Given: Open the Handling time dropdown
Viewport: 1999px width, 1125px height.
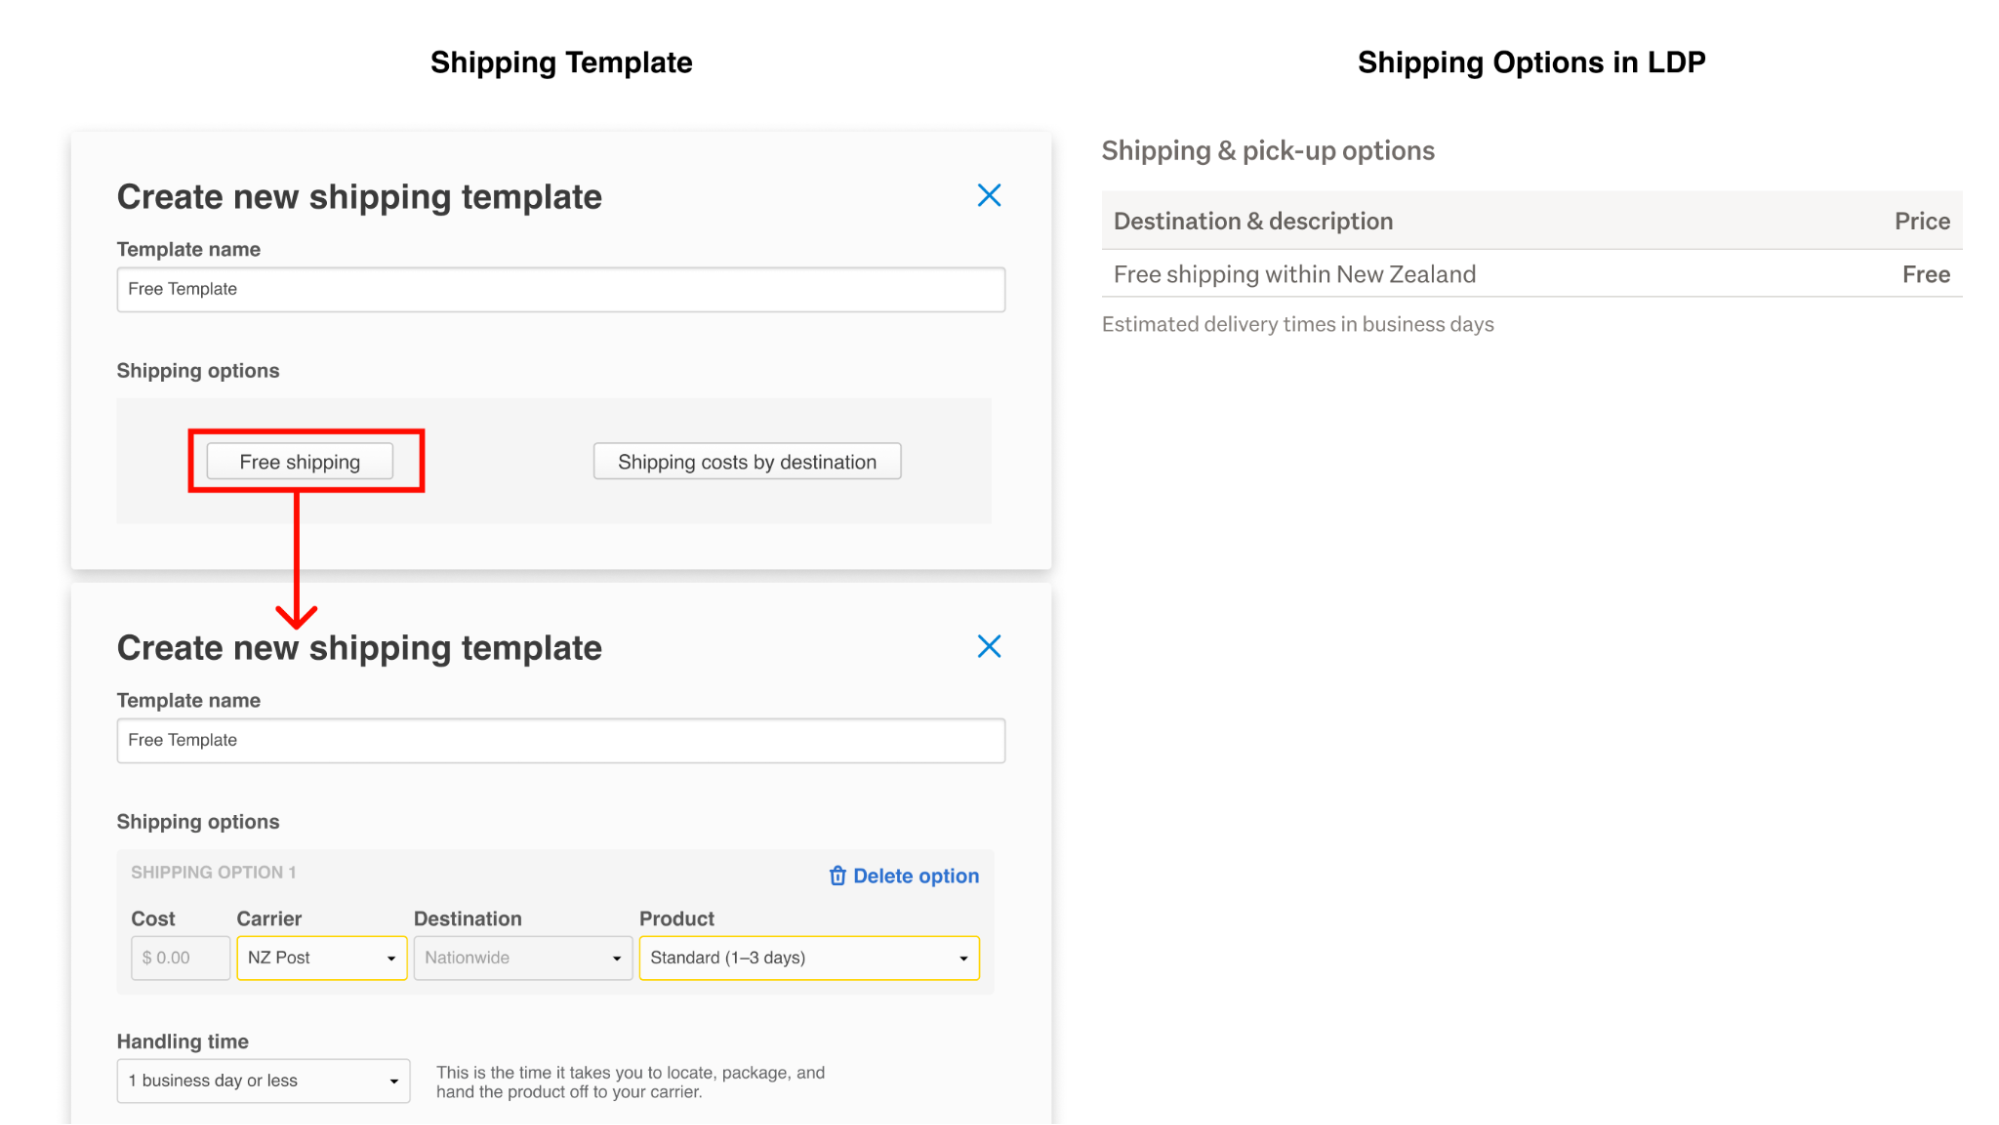Looking at the screenshot, I should click(x=262, y=1080).
